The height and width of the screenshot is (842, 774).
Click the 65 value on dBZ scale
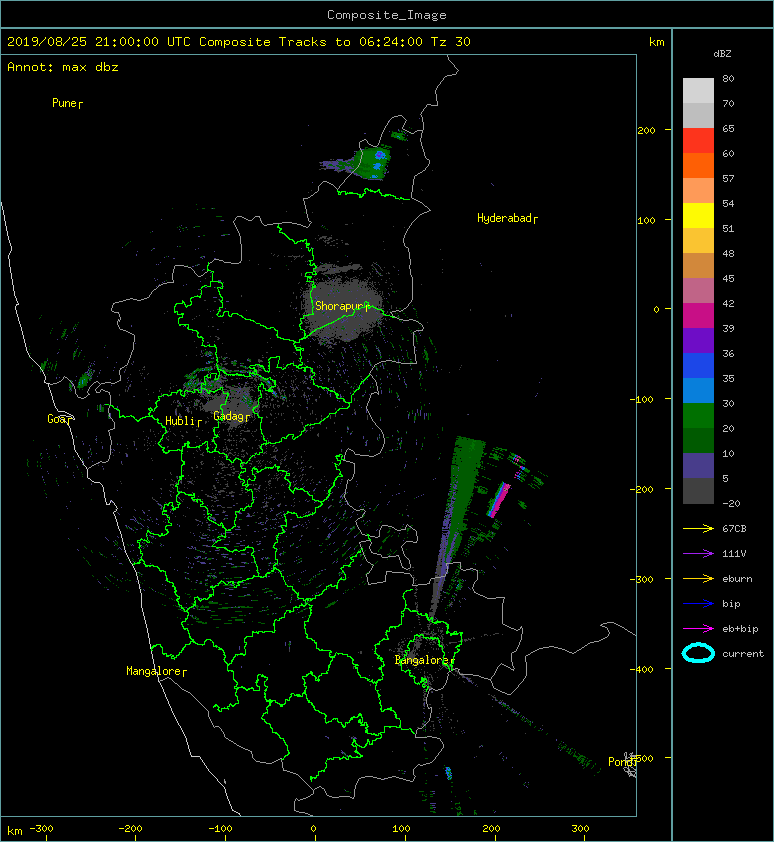(x=728, y=128)
